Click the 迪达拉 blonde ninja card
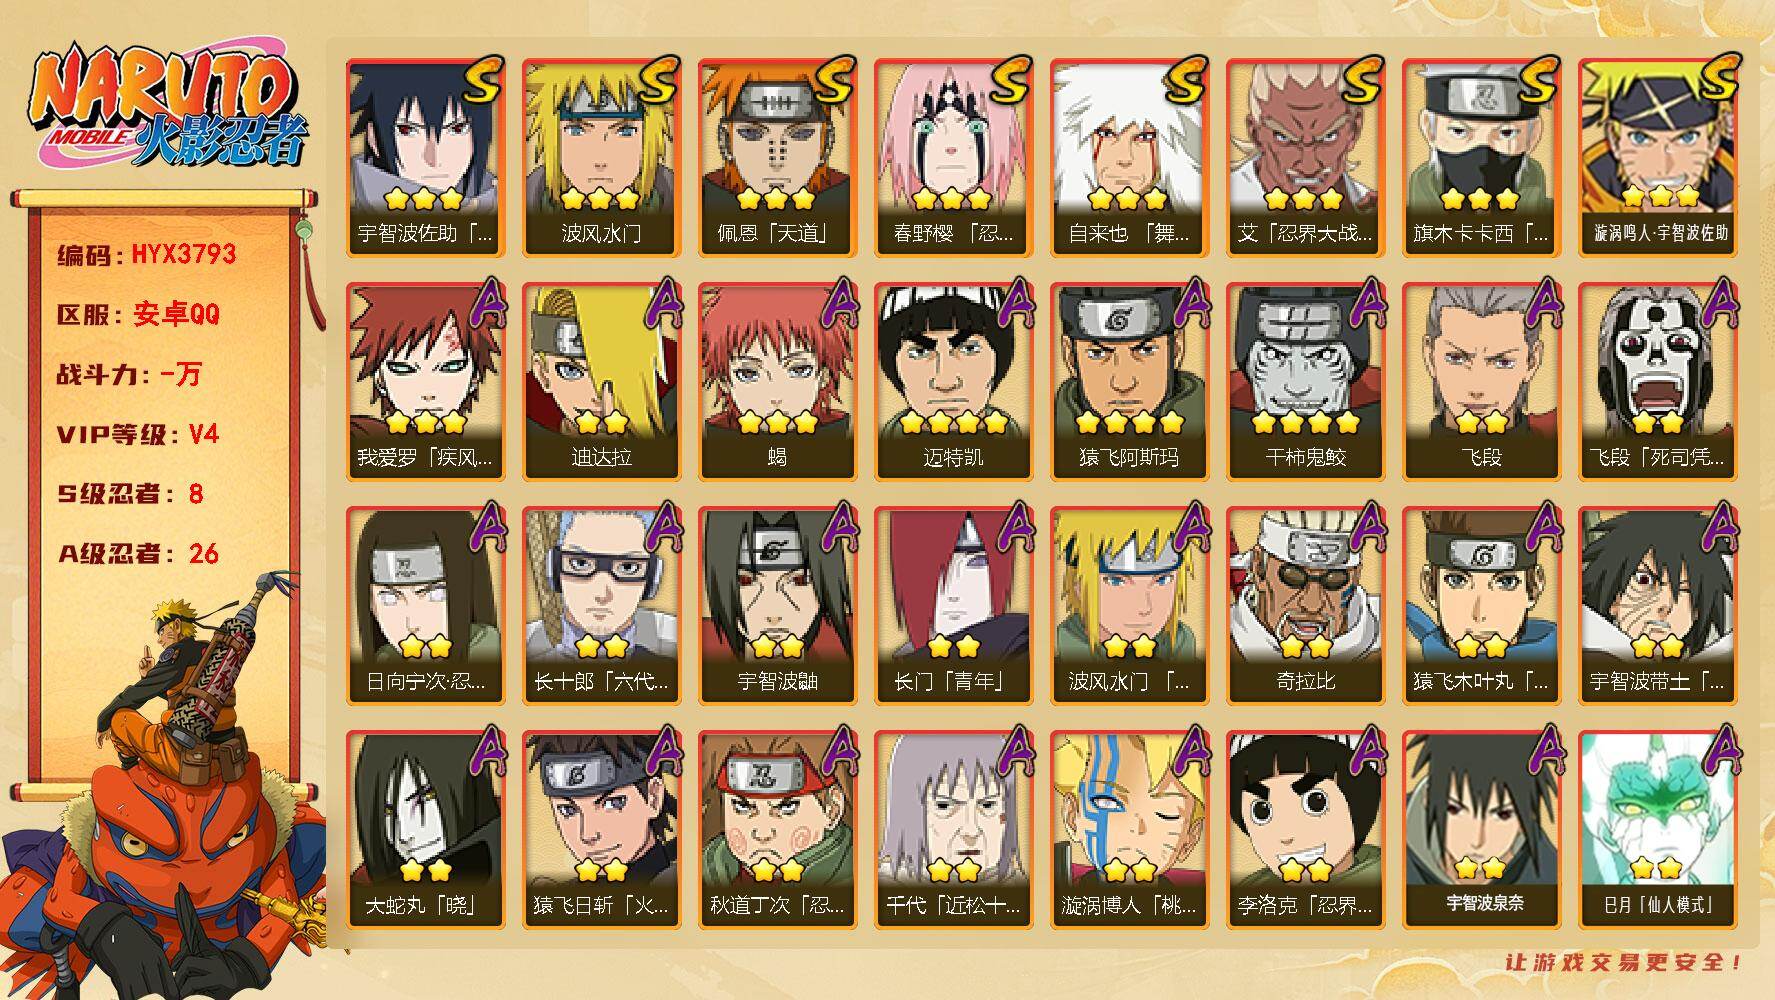Image resolution: width=1775 pixels, height=1000 pixels. point(601,381)
